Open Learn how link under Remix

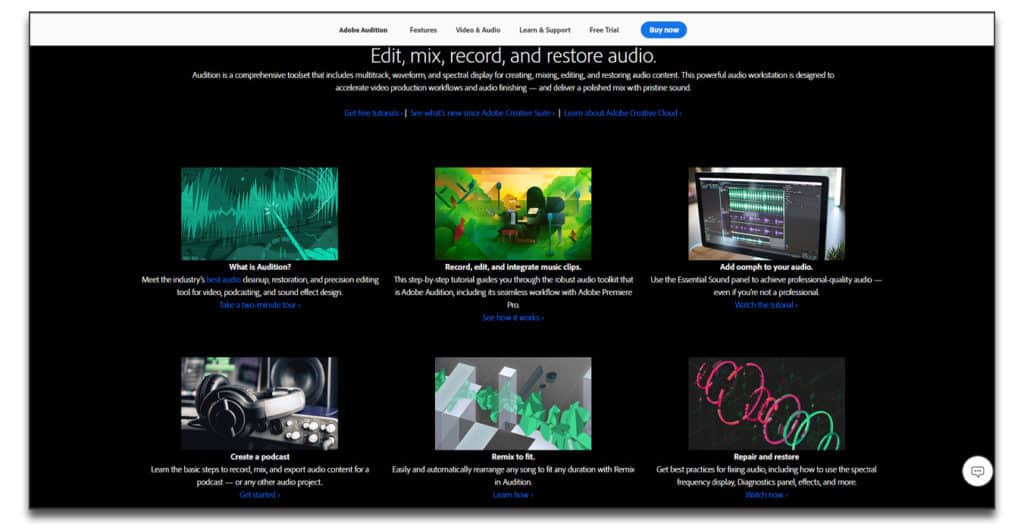(x=513, y=494)
